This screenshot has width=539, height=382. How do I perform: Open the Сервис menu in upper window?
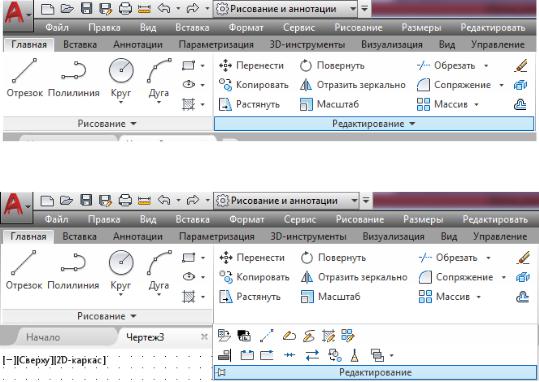(x=299, y=28)
